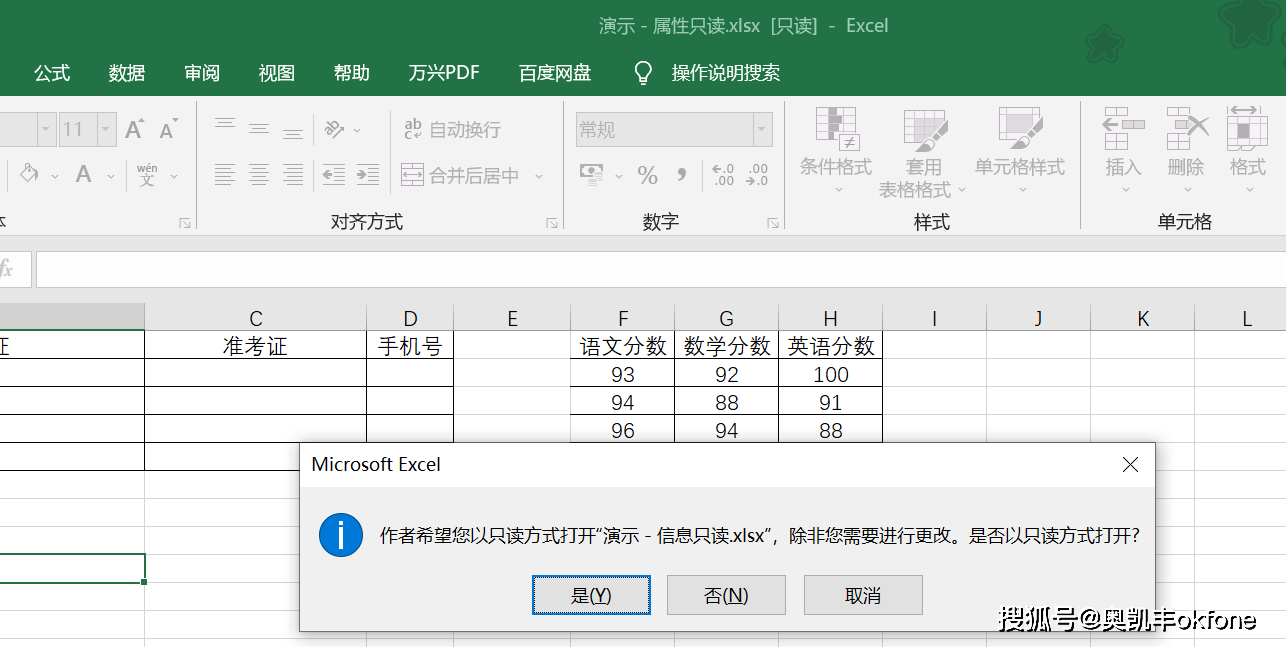
Task: Click the fx insert function icon
Action: (7, 269)
